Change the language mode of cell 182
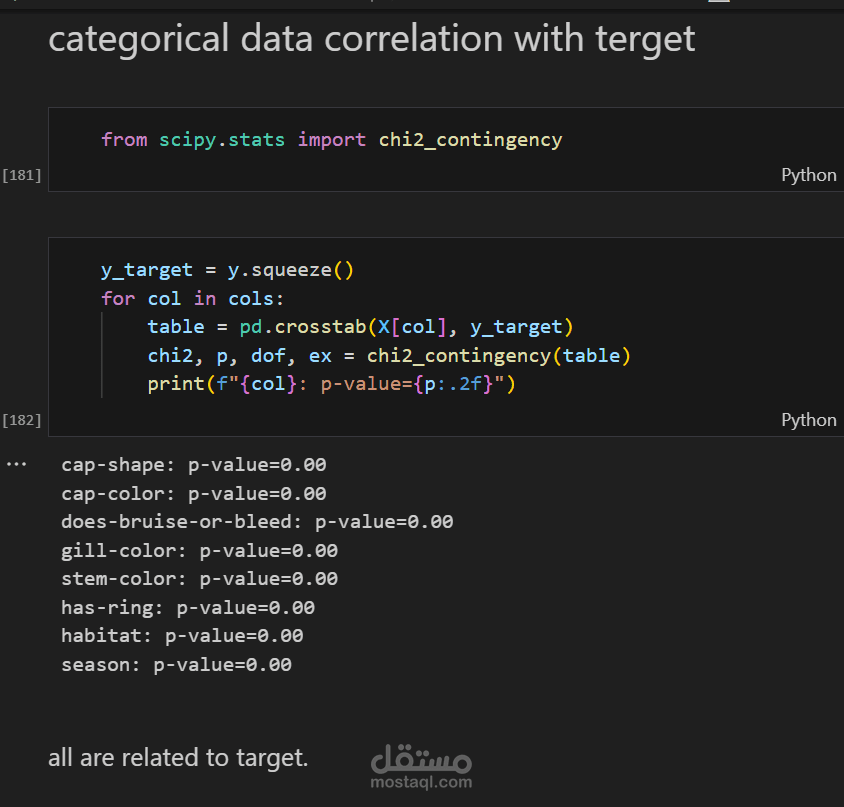Viewport: 844px width, 807px height. [x=808, y=420]
